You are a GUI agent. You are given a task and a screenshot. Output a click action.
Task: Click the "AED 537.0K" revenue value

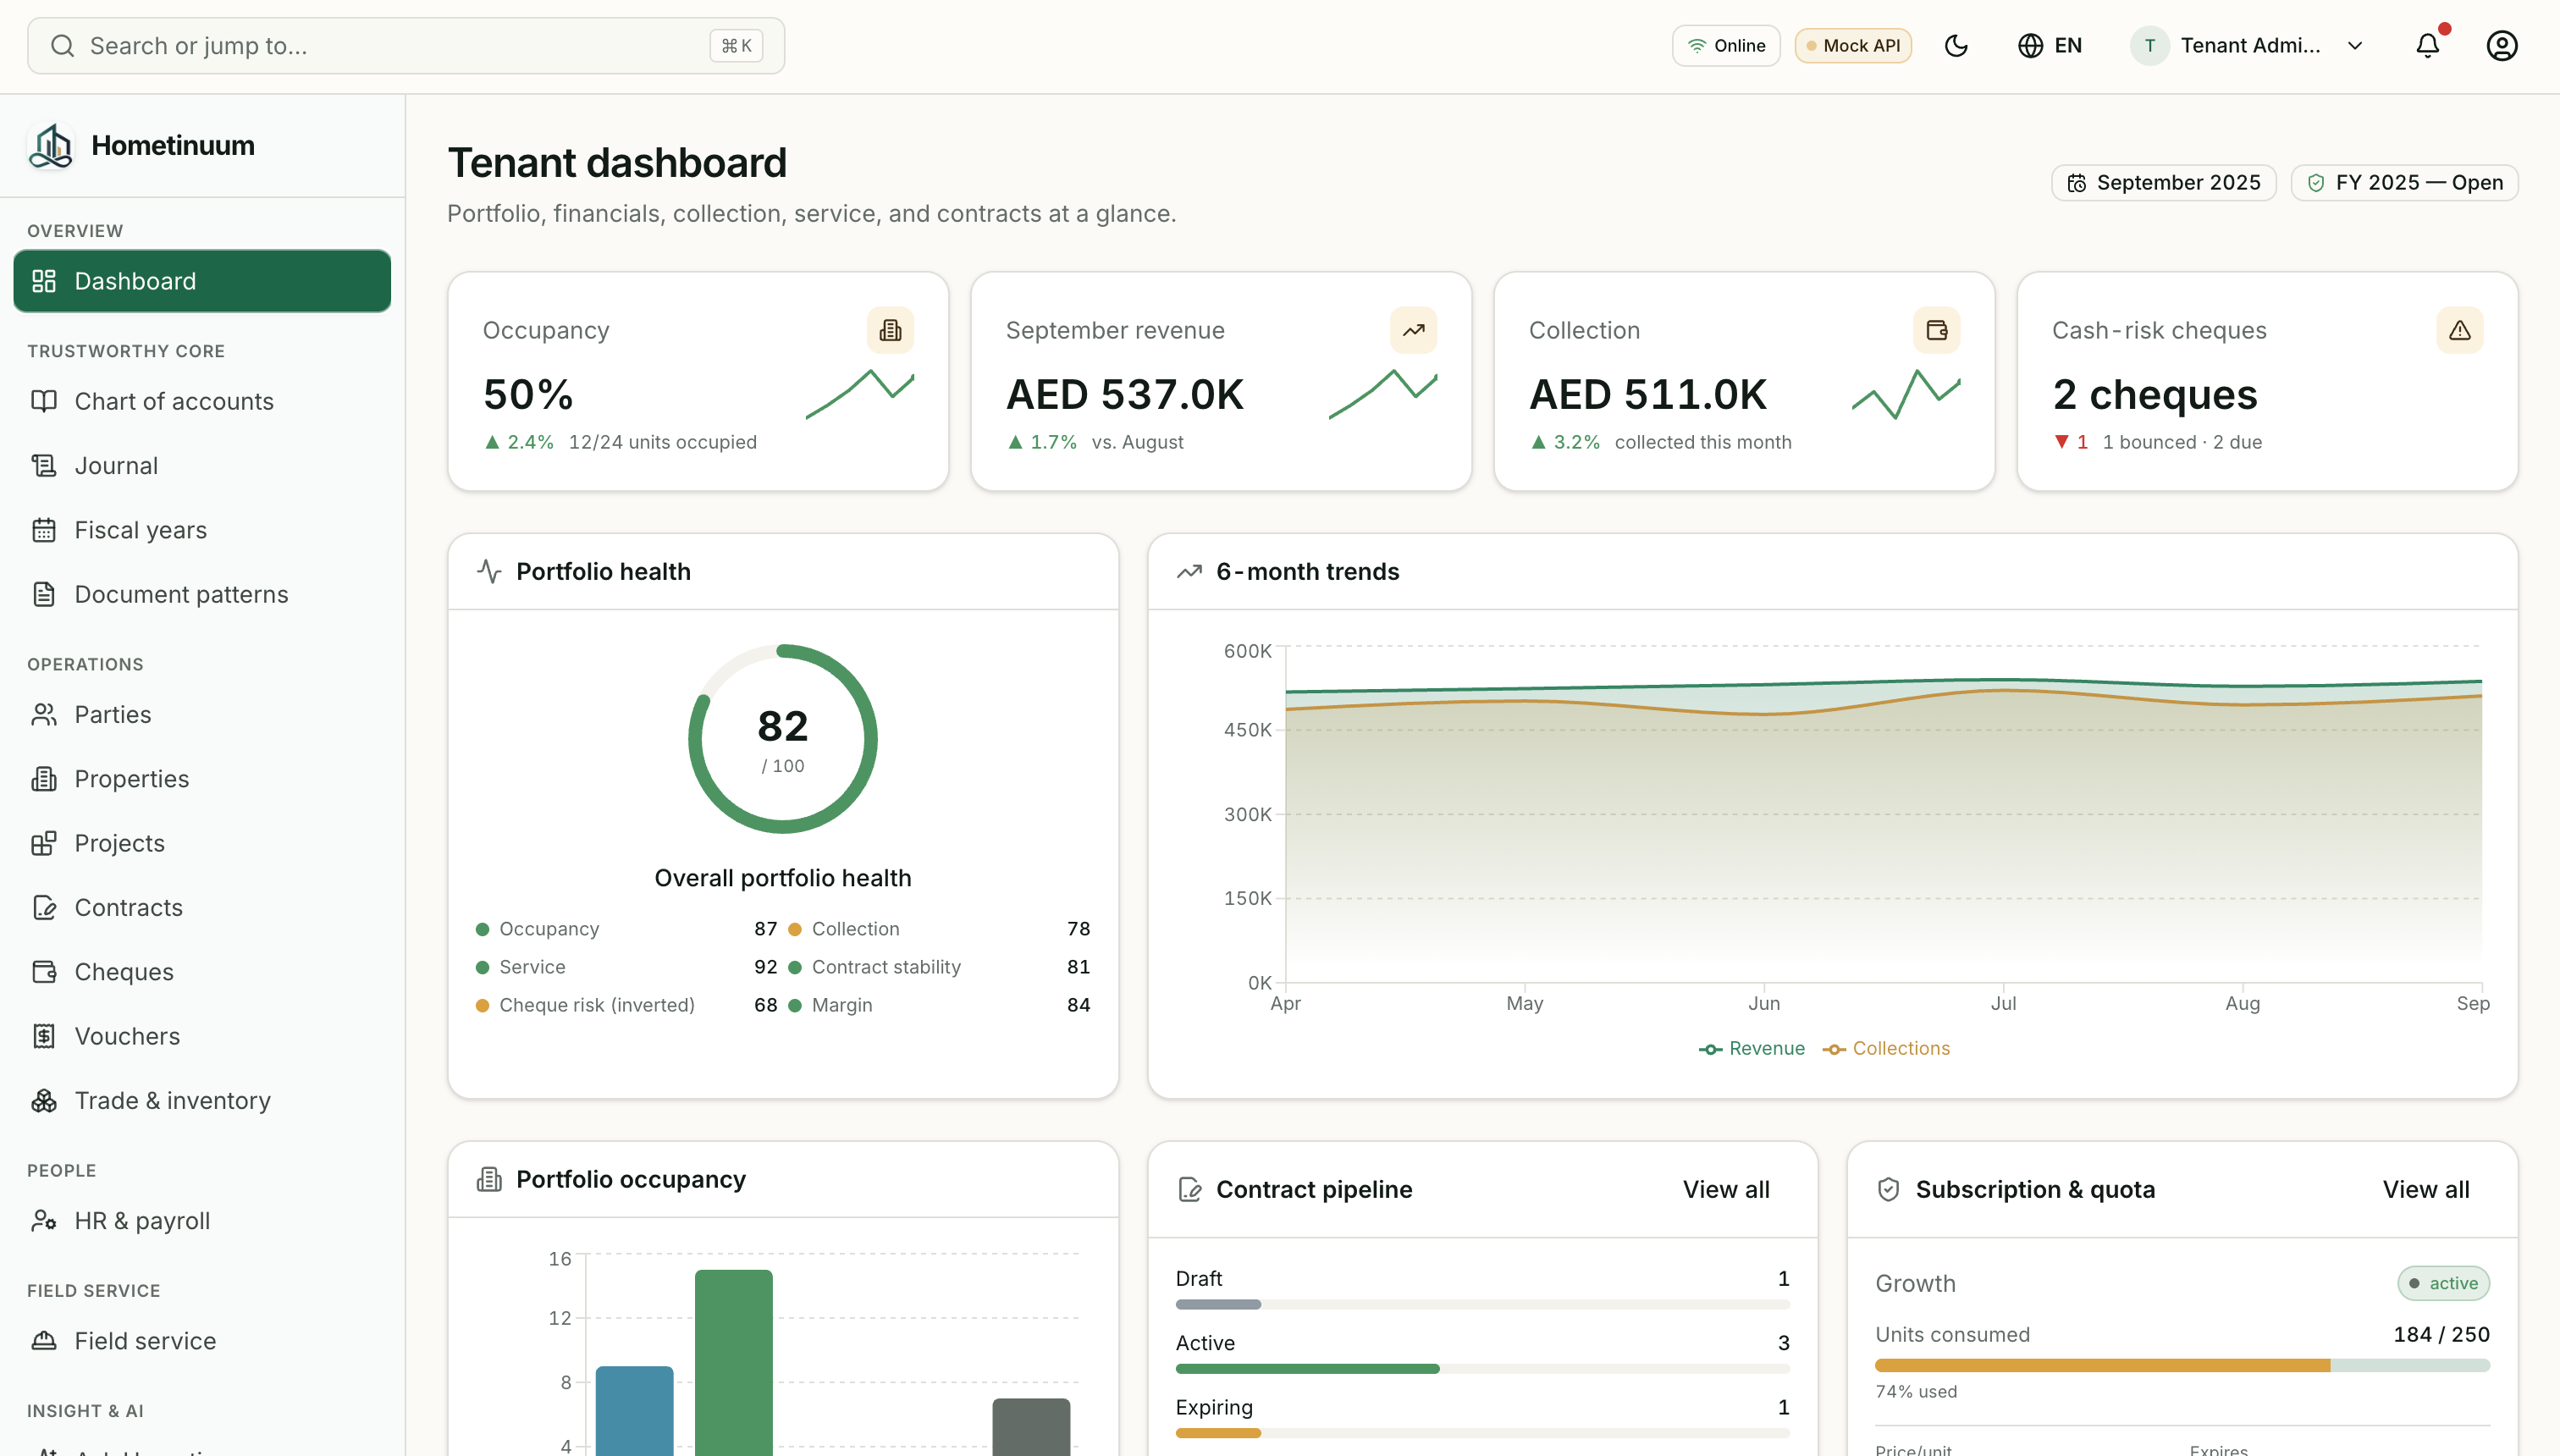pos(1125,394)
